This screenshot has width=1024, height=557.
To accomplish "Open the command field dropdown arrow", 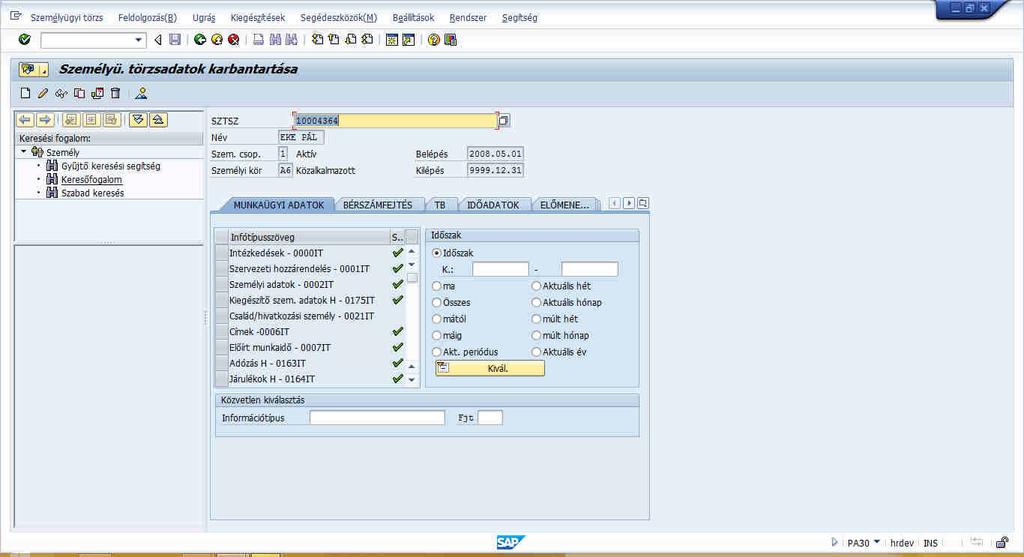I will 138,40.
